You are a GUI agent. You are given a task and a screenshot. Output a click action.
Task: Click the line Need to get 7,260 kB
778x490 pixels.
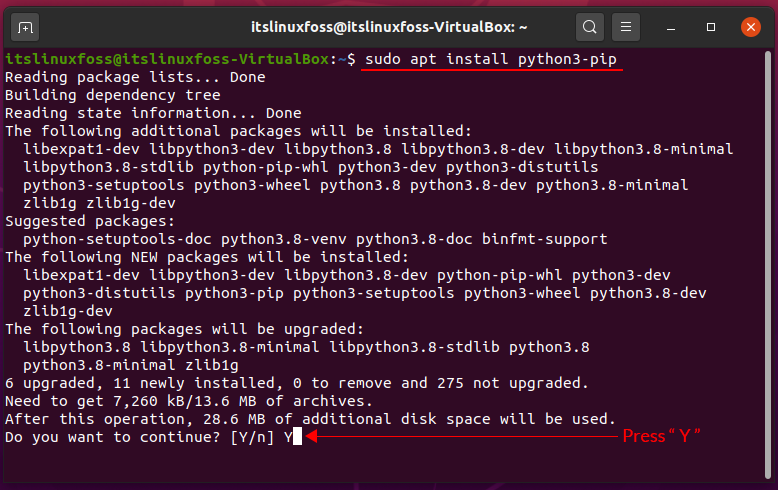189,401
